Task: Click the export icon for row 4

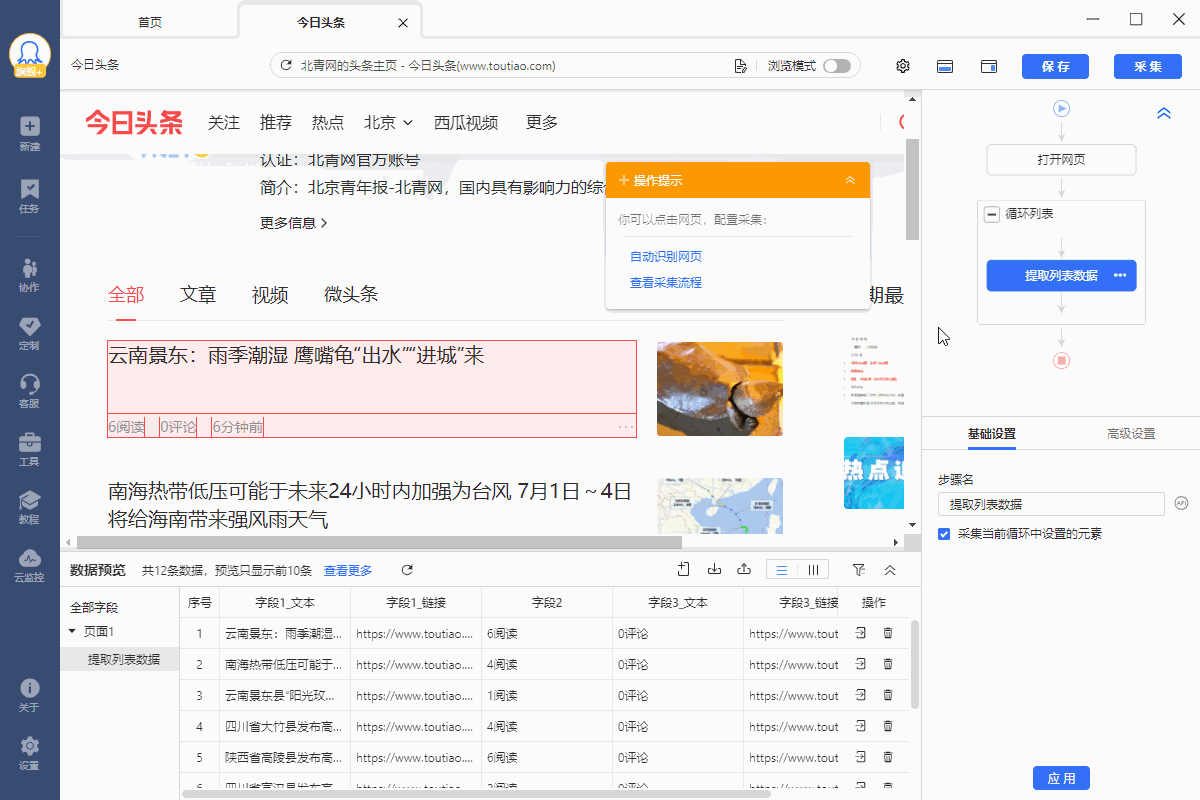Action: click(861, 726)
